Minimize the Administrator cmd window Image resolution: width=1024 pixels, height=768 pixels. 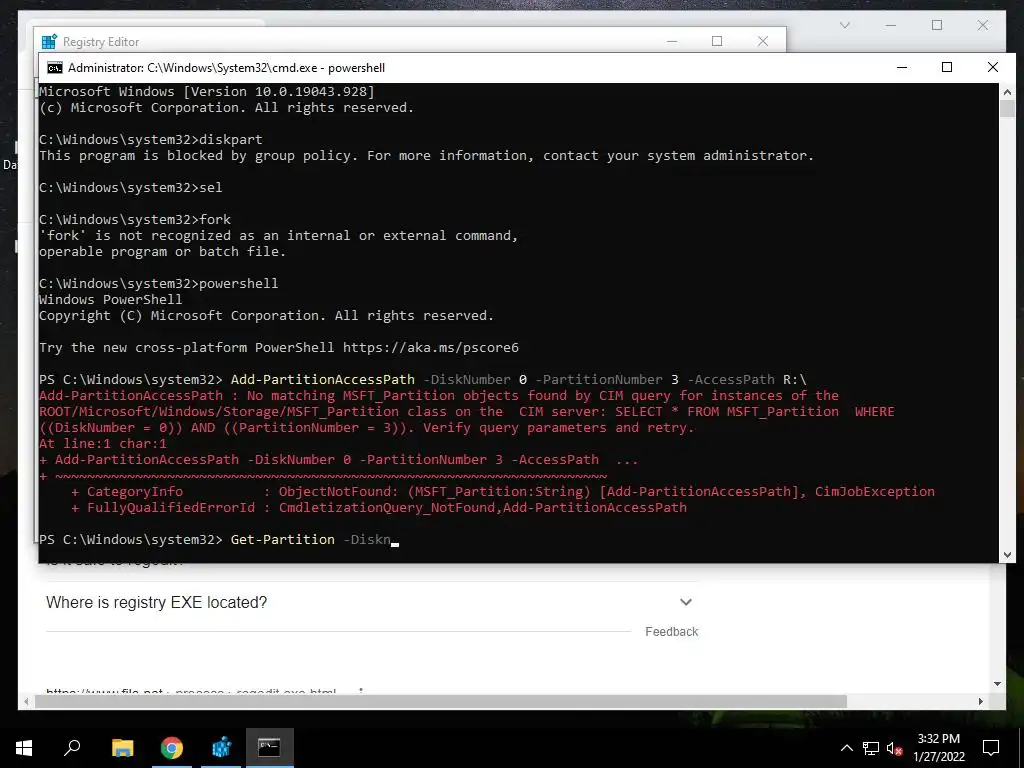[x=902, y=67]
